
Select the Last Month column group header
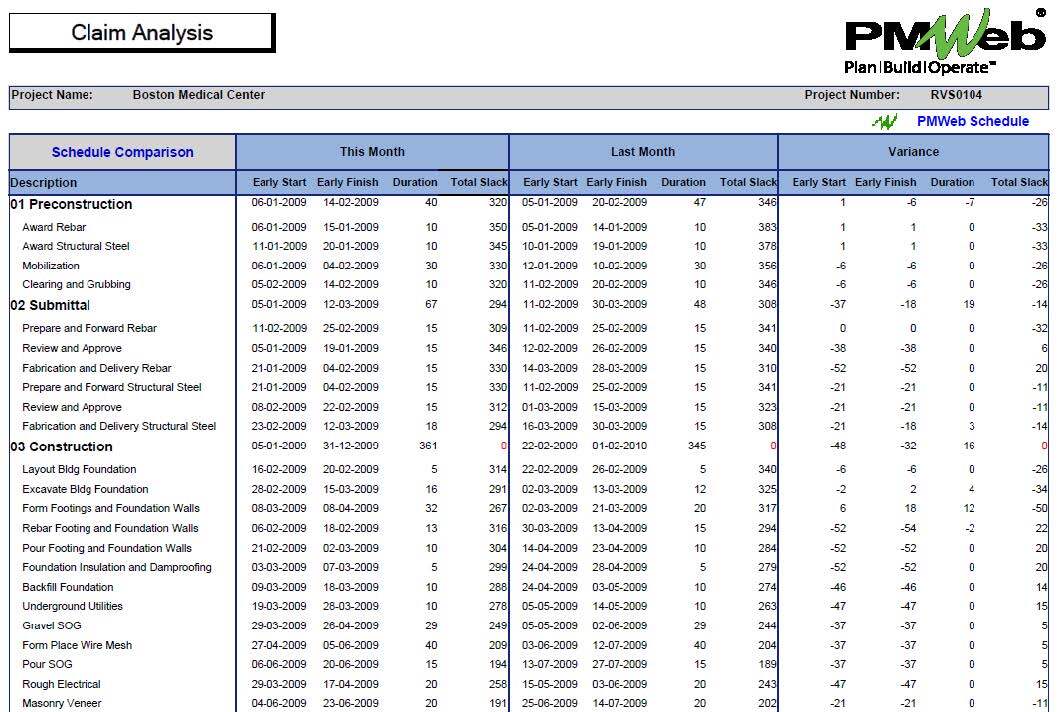coord(643,152)
